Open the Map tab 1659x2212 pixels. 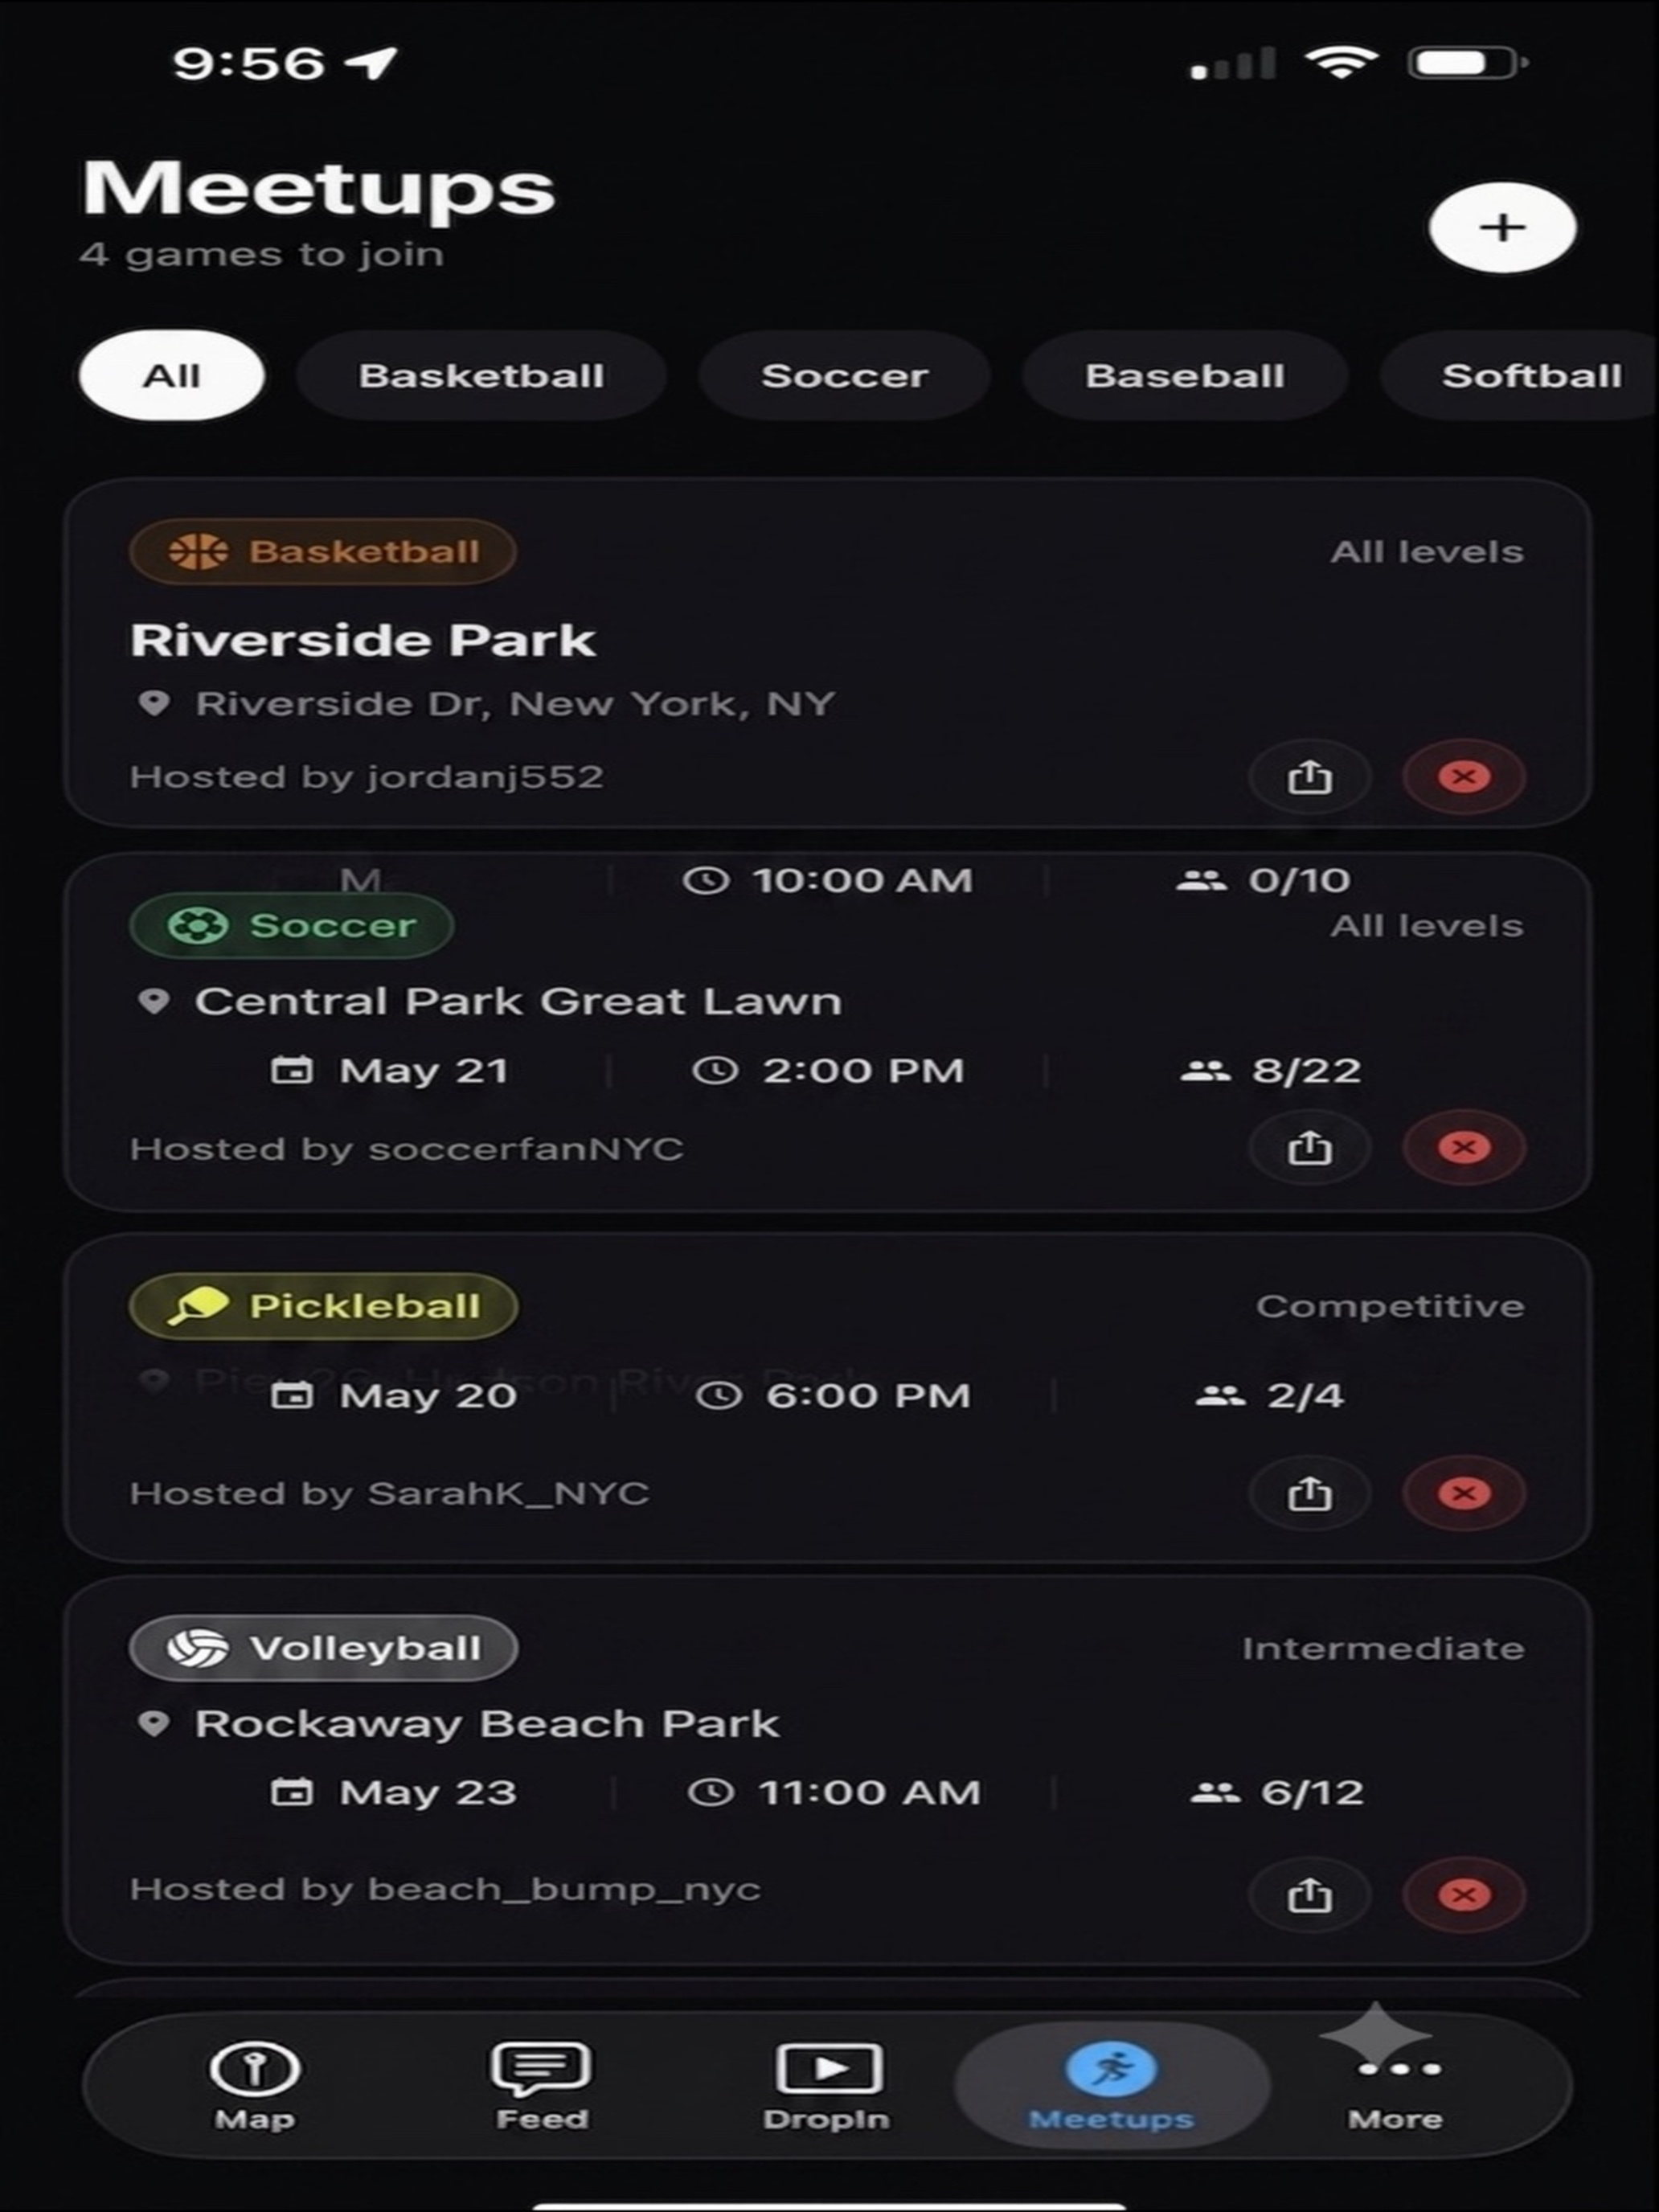tap(254, 2085)
